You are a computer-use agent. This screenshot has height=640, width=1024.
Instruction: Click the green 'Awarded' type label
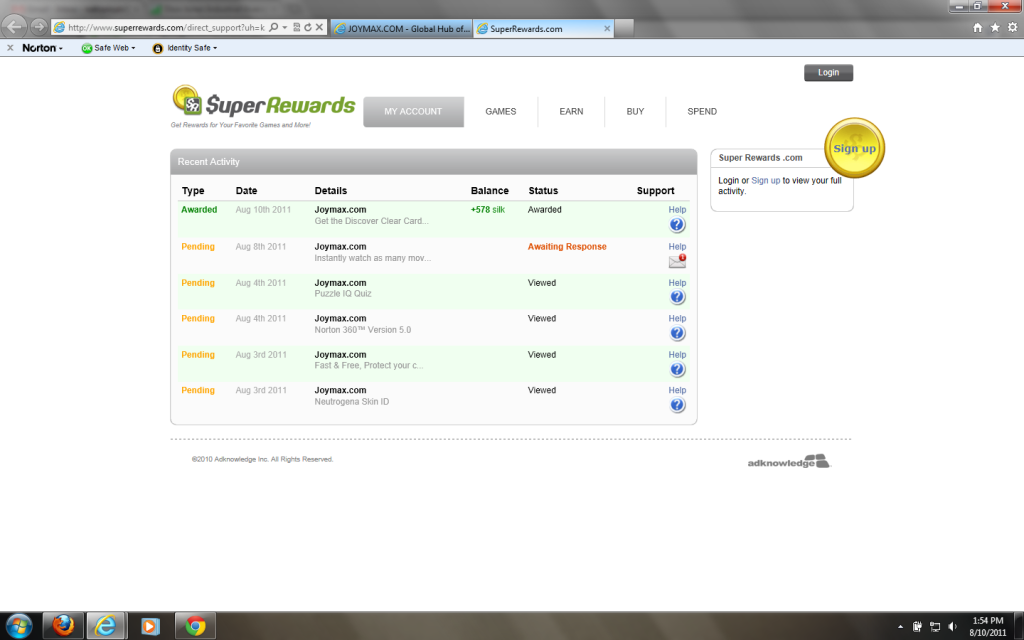coord(199,210)
